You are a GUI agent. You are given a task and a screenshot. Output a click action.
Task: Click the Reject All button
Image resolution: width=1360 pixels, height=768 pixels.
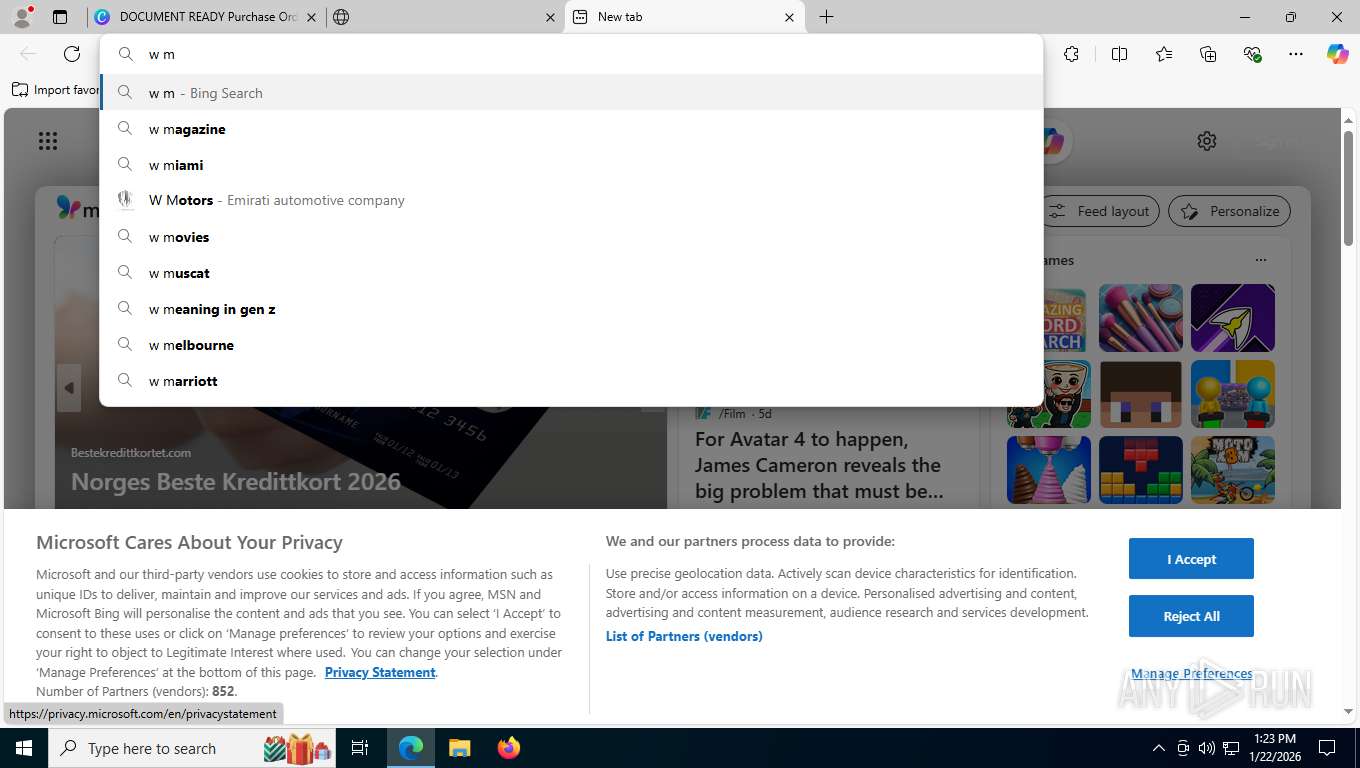click(x=1191, y=616)
